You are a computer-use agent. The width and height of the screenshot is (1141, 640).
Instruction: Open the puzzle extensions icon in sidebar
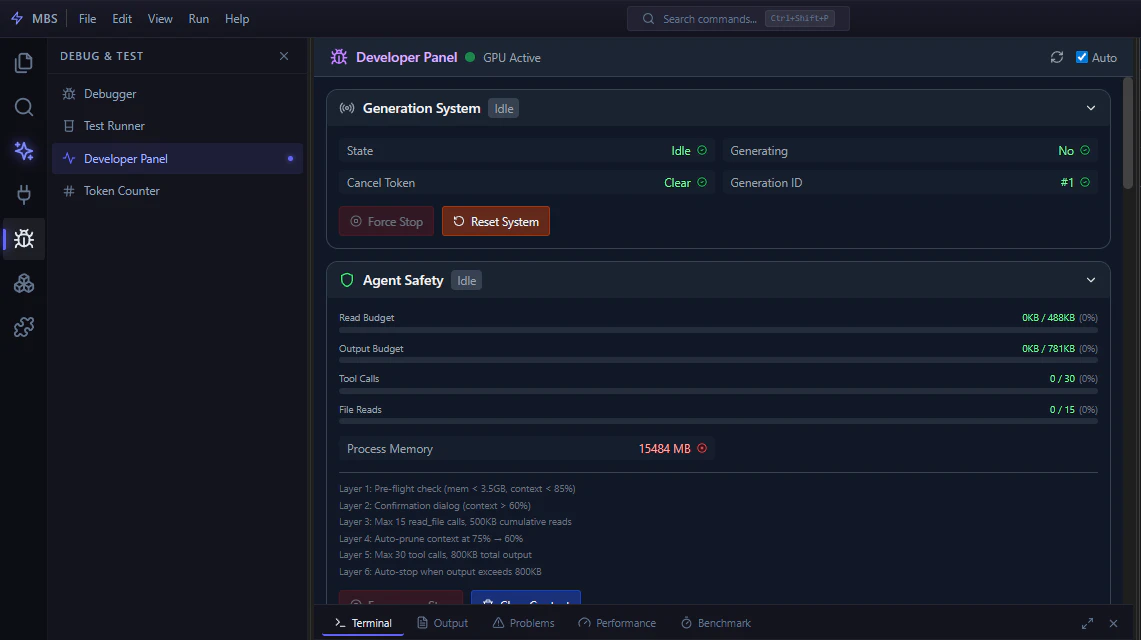[x=23, y=327]
